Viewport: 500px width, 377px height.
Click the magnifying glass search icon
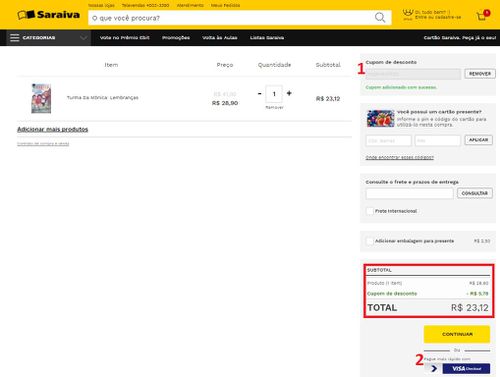380,17
